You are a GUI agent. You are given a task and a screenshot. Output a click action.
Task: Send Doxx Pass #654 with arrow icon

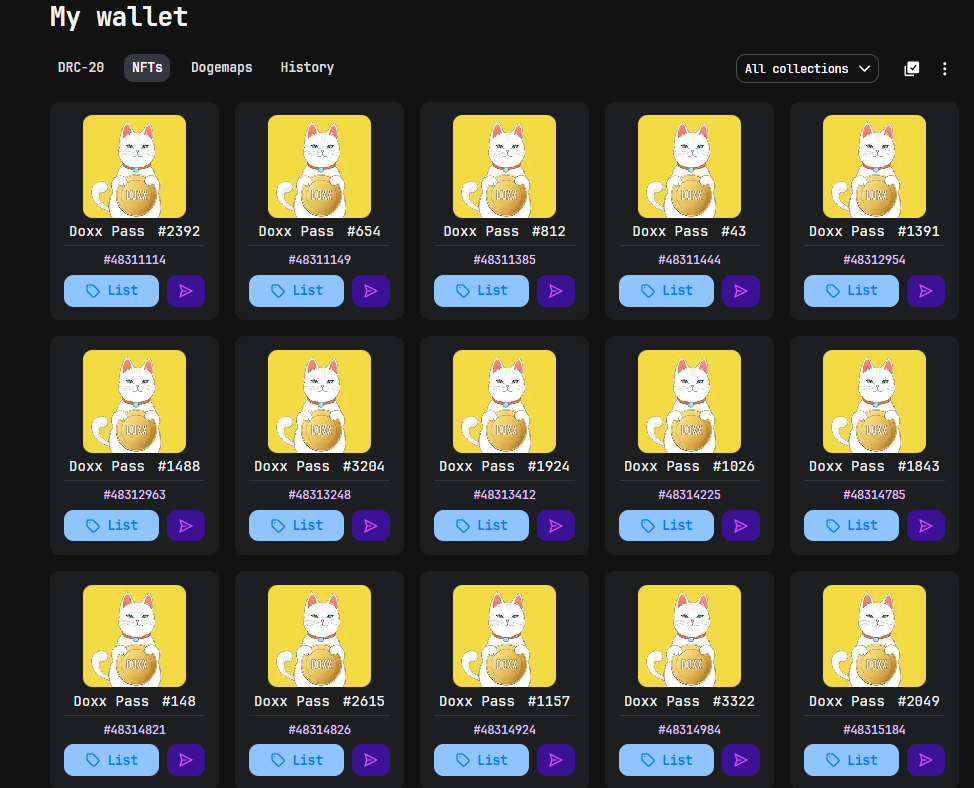tap(371, 291)
